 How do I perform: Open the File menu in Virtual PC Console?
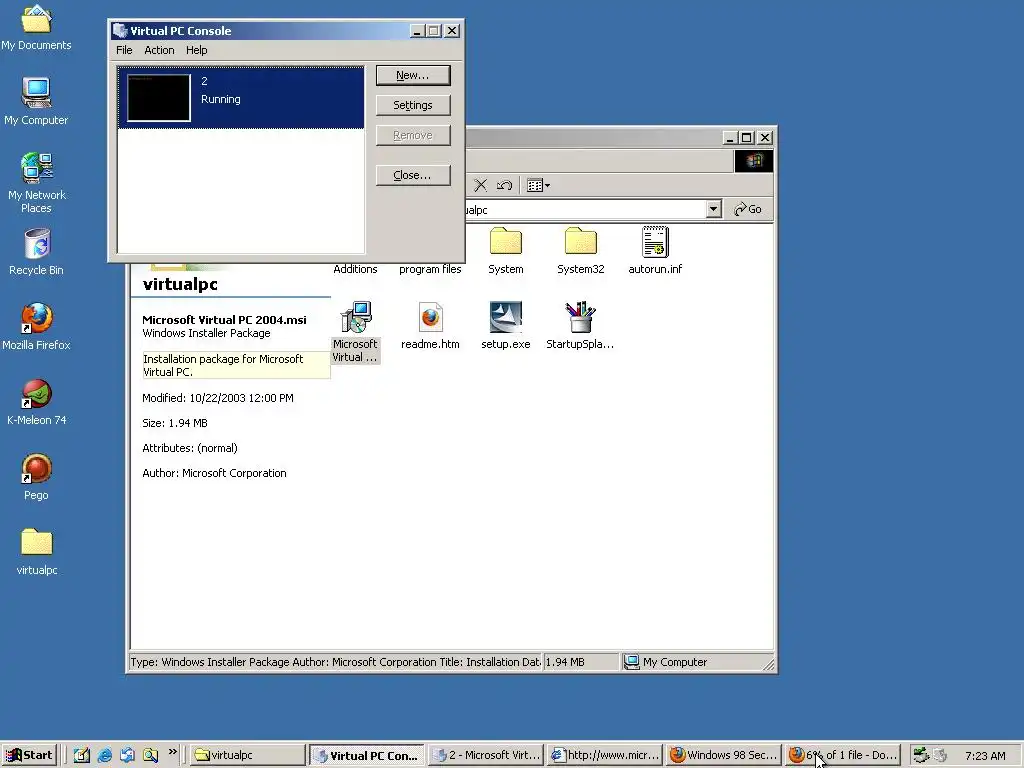(x=124, y=50)
